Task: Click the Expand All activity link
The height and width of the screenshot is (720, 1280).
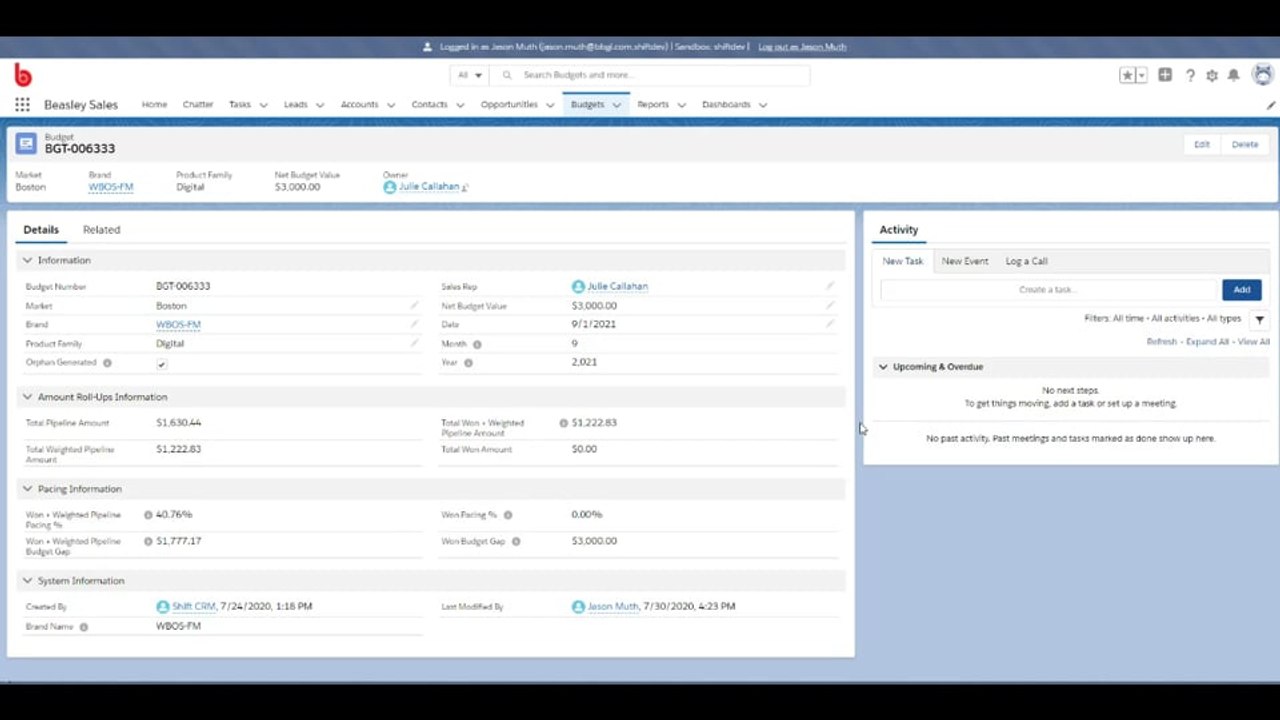Action: pos(1207,342)
